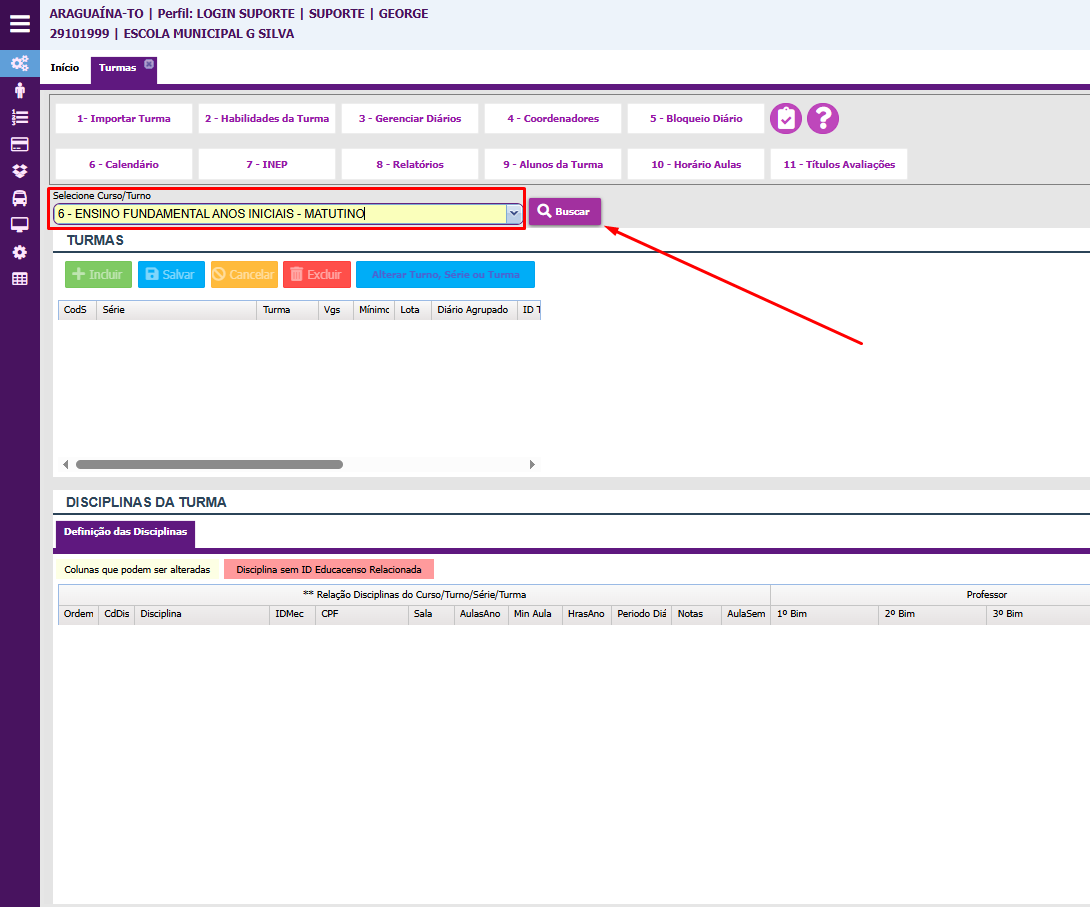This screenshot has width=1090, height=907.
Task: Click the single gear icon in the sidebar
Action: [19, 252]
